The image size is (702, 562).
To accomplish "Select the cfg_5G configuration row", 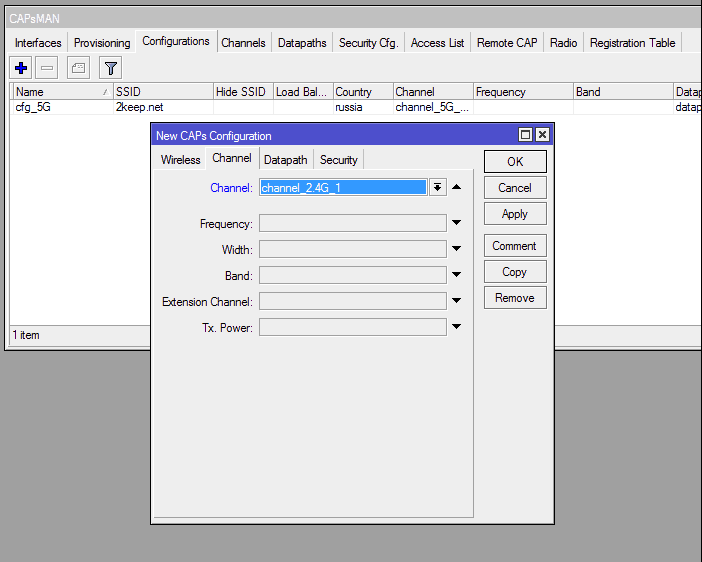I will tap(60, 107).
